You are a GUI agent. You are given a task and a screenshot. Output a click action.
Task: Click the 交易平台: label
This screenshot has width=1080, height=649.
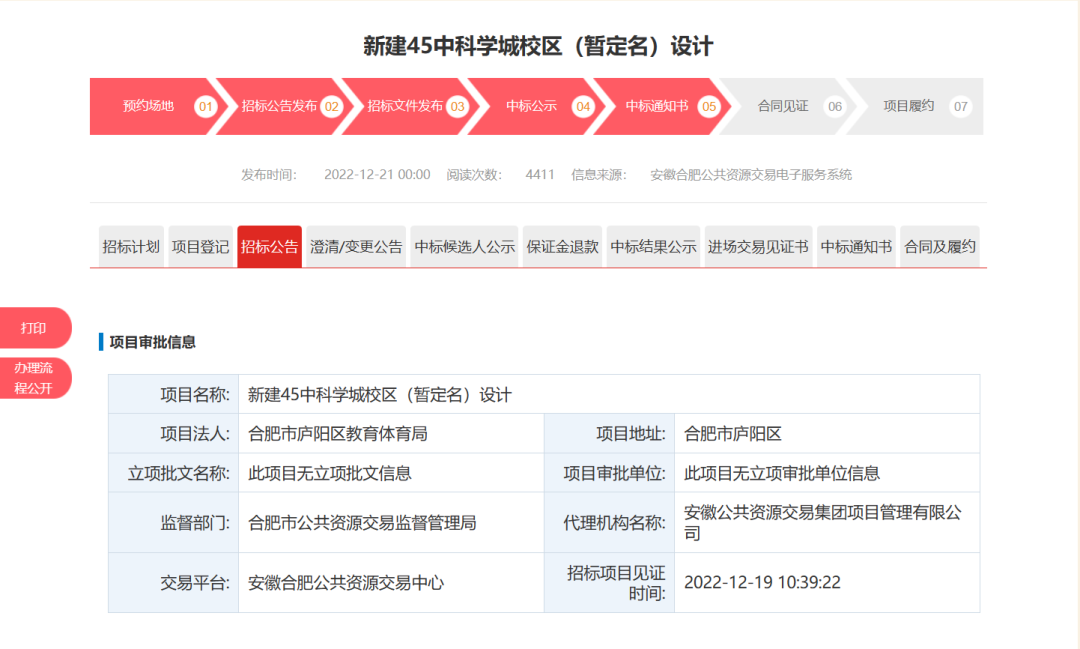(x=195, y=583)
